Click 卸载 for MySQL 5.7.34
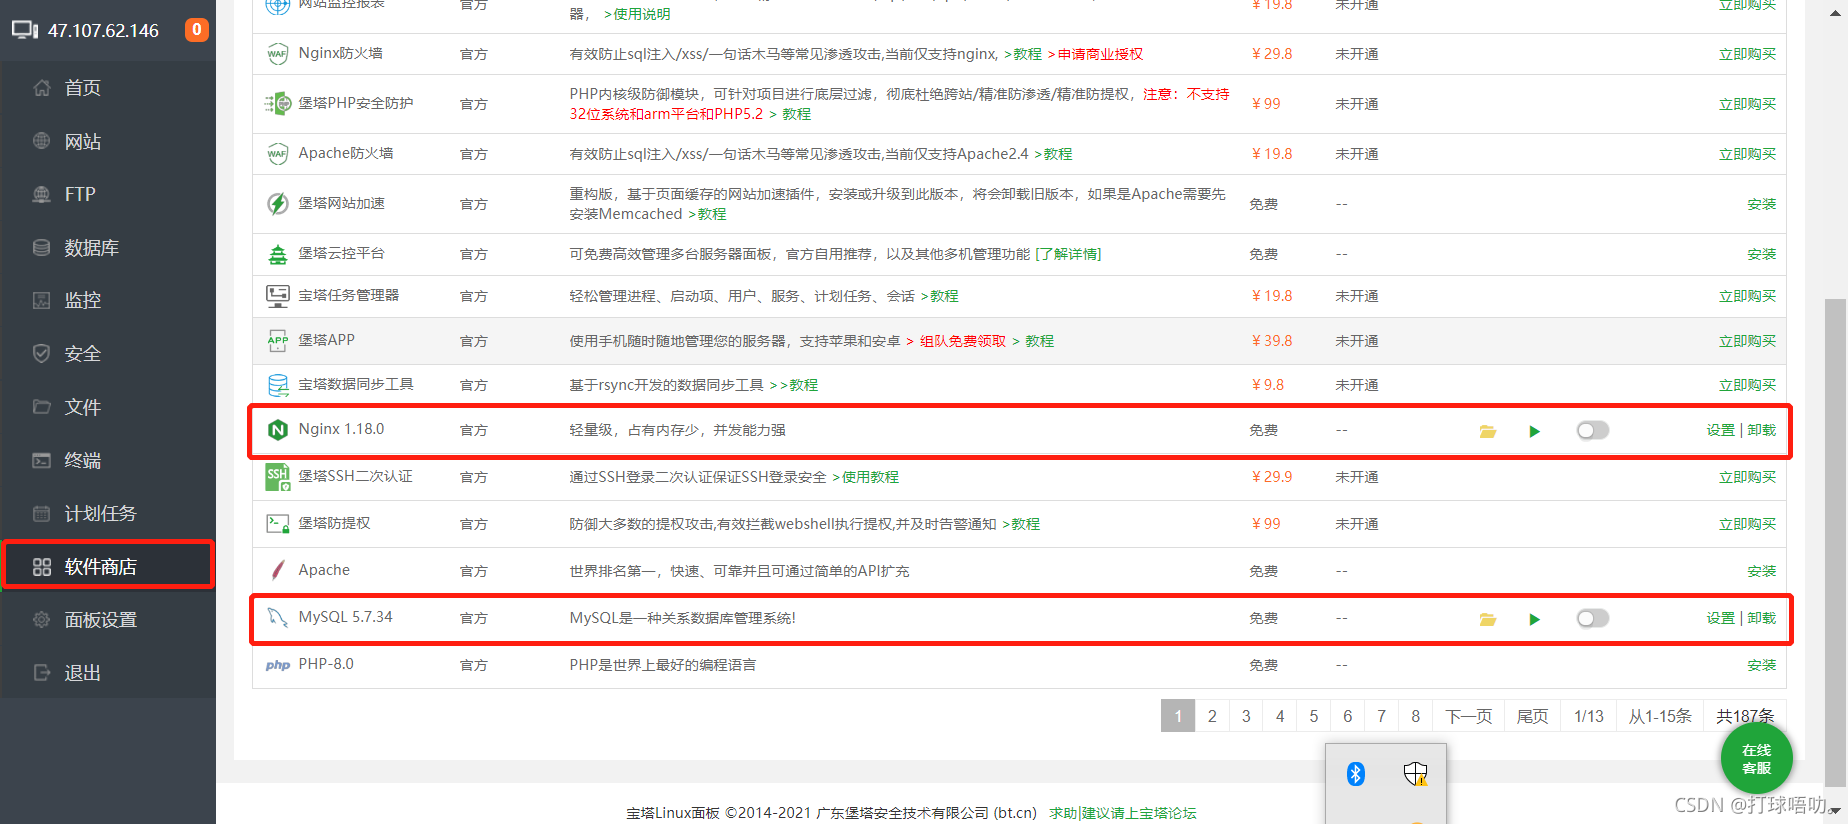This screenshot has height=824, width=1848. click(x=1762, y=618)
